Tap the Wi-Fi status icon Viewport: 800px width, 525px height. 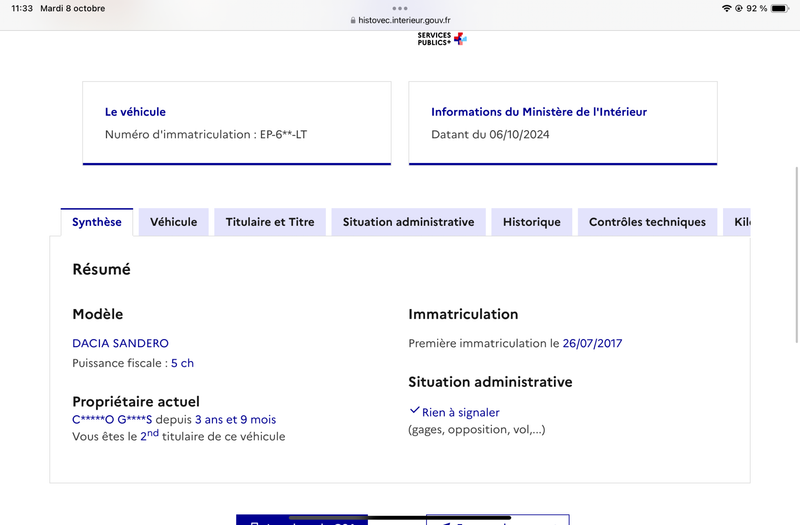pyautogui.click(x=726, y=8)
